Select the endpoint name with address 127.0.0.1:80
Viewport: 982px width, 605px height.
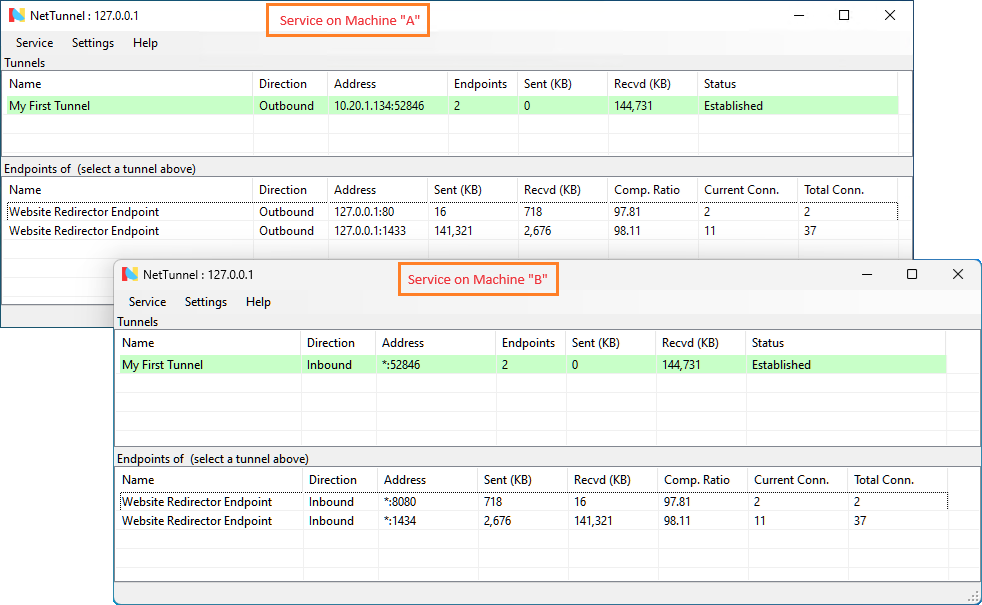[x=84, y=212]
